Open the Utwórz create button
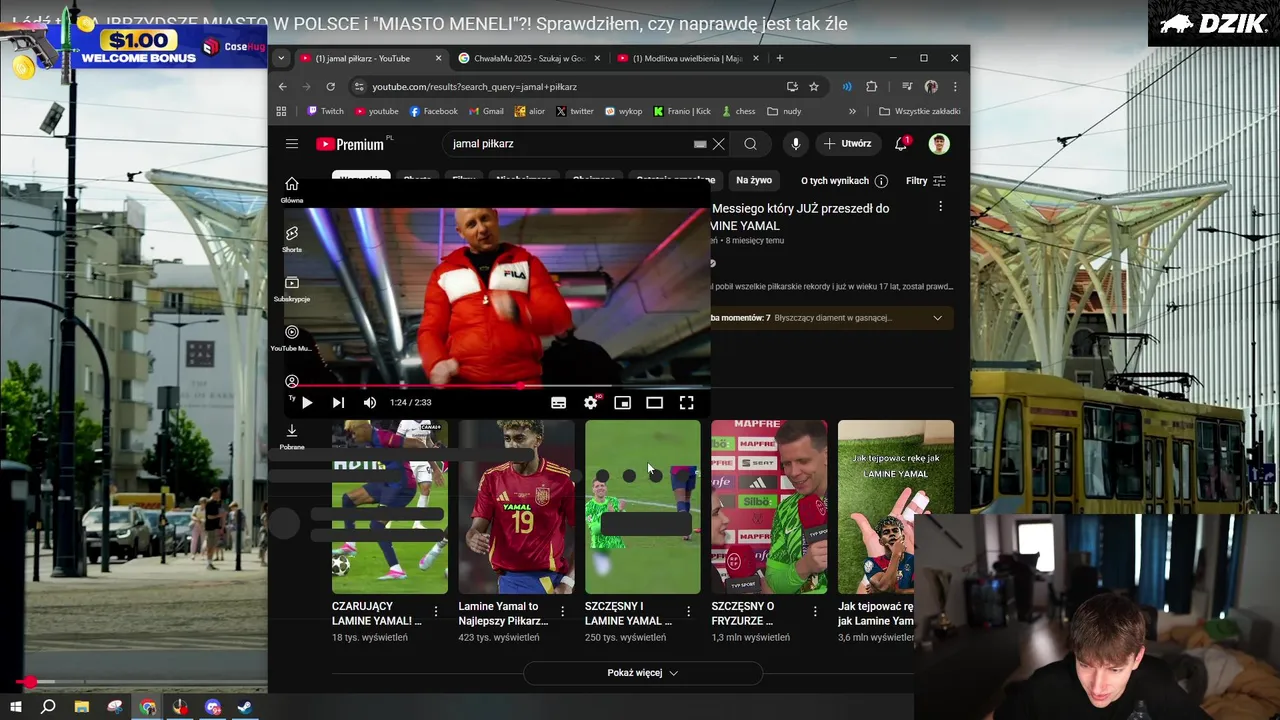Screen dimensions: 1280x720 (x=848, y=144)
